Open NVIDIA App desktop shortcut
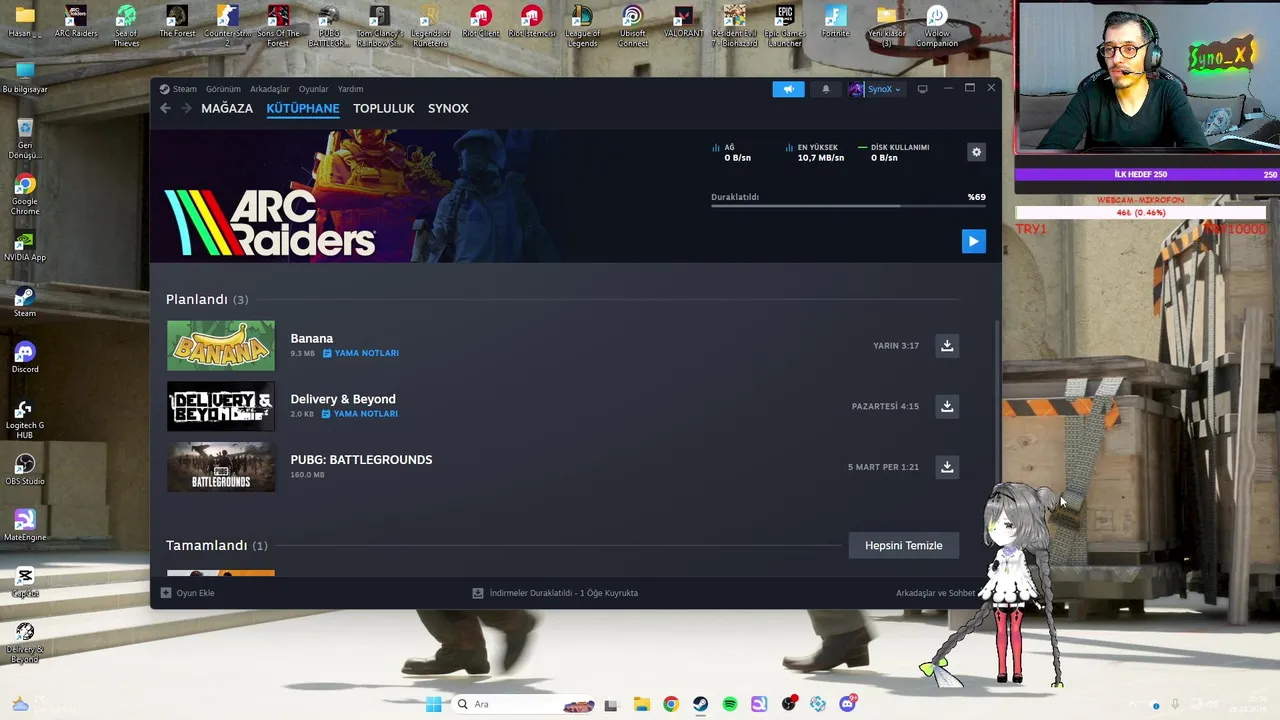Image resolution: width=1280 pixels, height=720 pixels. coord(25,246)
